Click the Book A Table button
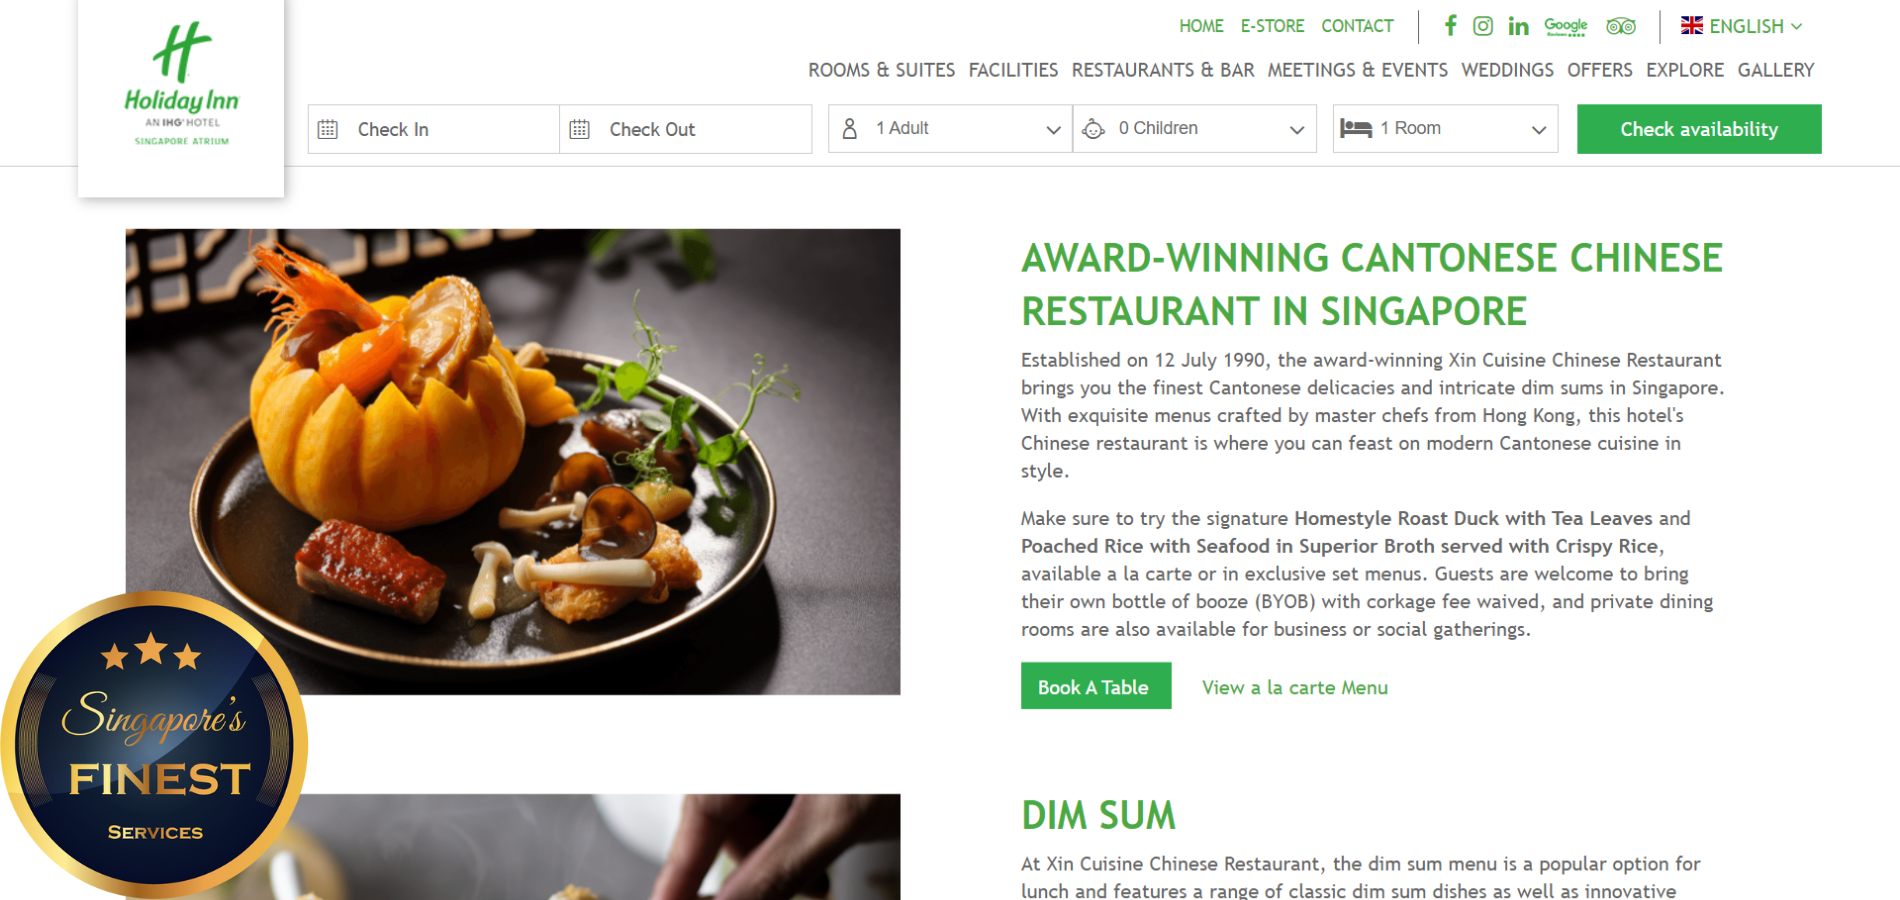Screen dimensions: 1900x900 click(x=1096, y=686)
